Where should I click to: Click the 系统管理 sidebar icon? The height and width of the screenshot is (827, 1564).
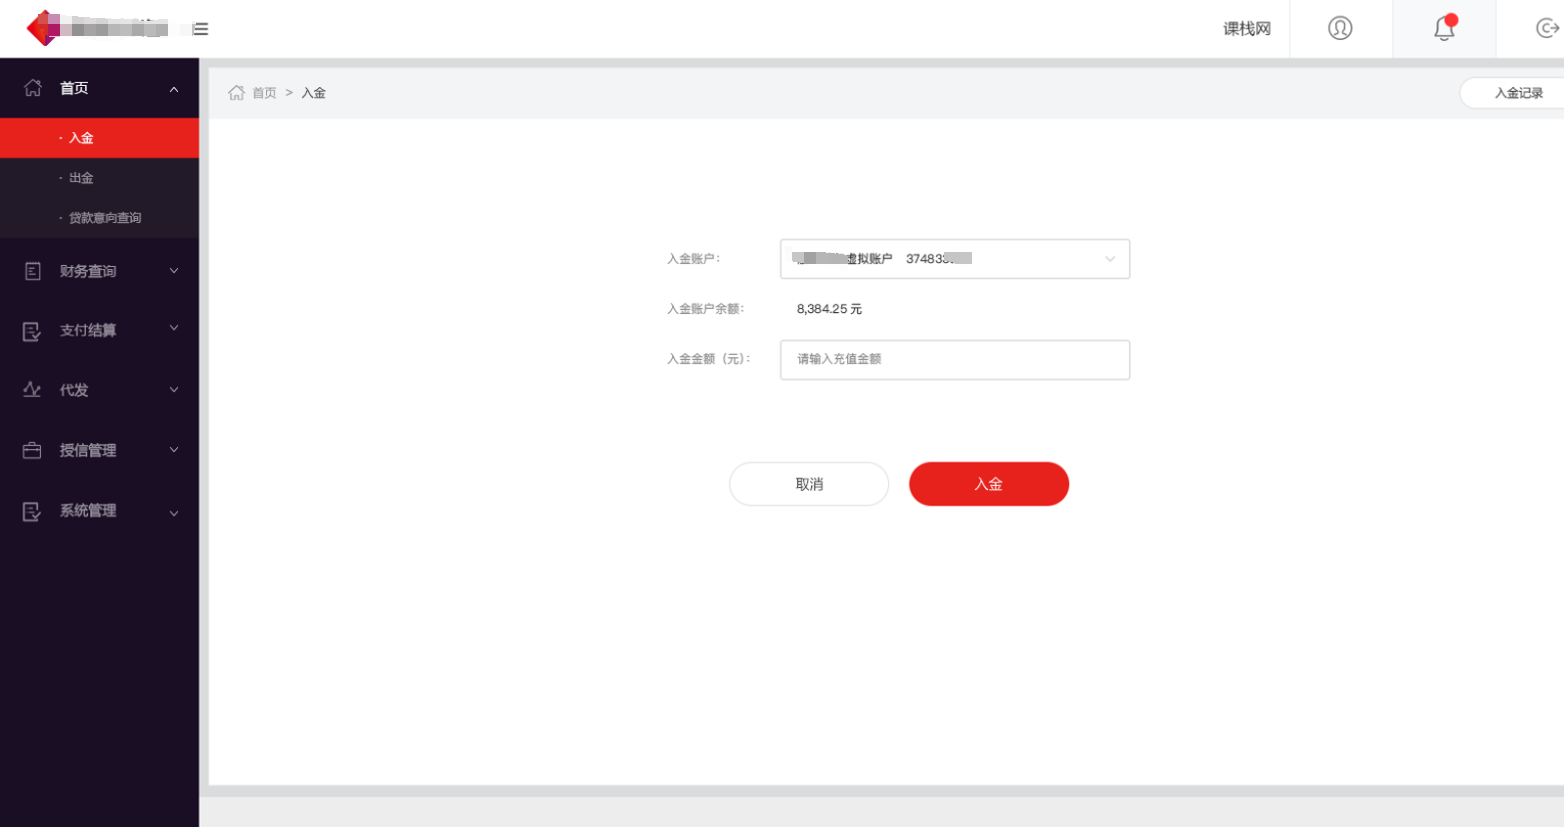pos(32,511)
